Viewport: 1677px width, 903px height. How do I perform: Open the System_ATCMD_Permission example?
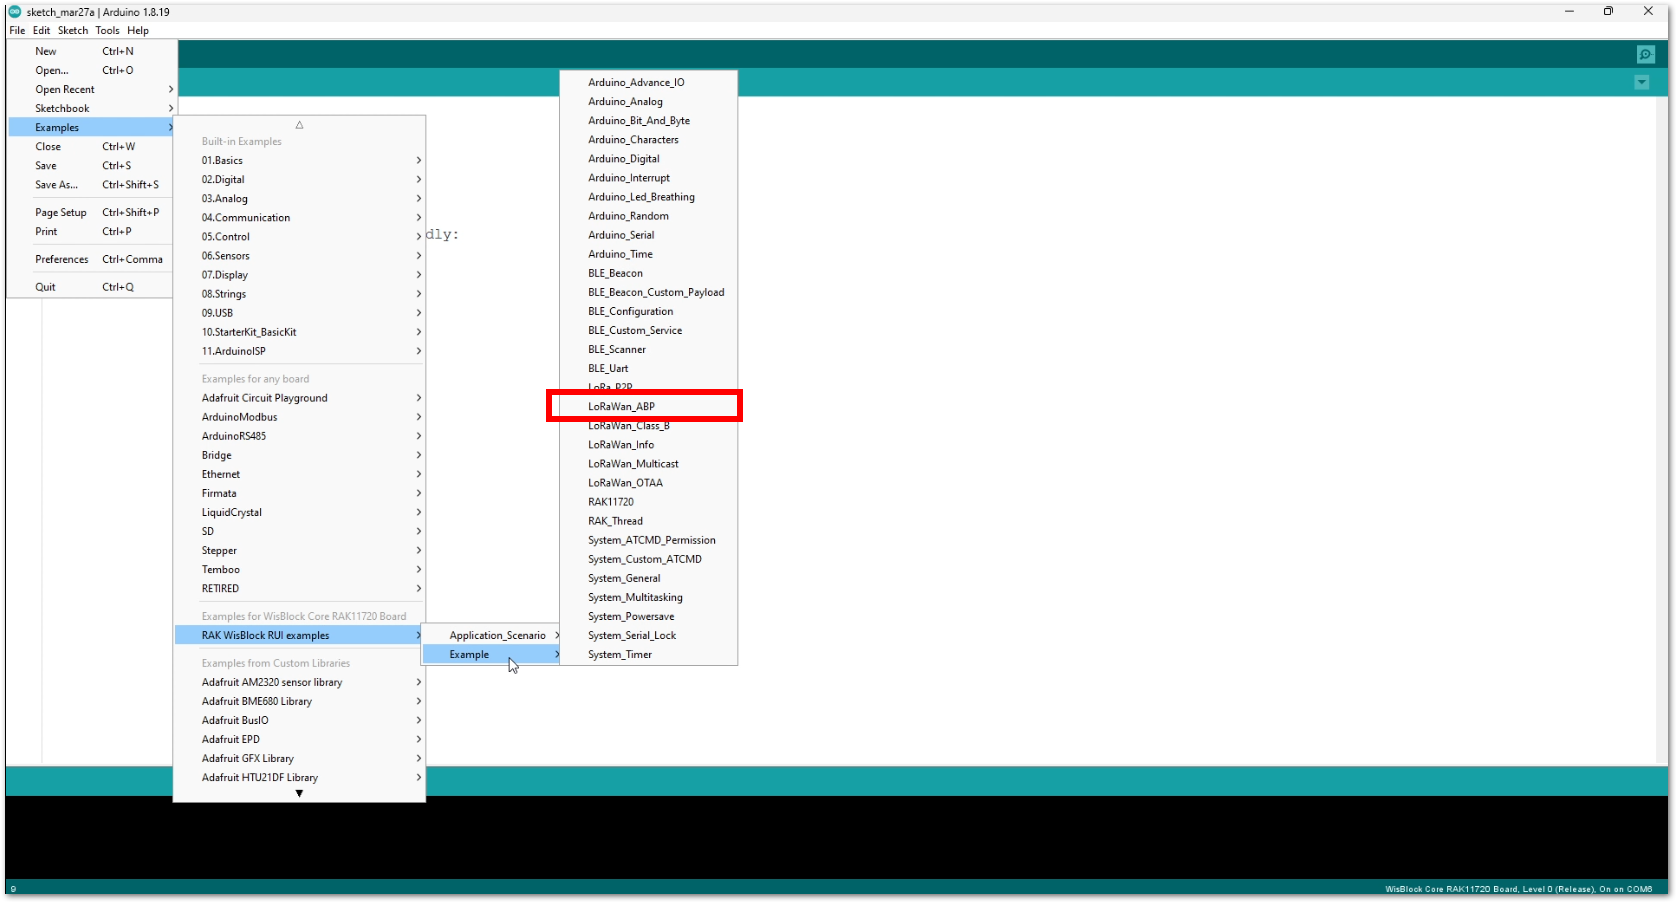click(x=648, y=540)
